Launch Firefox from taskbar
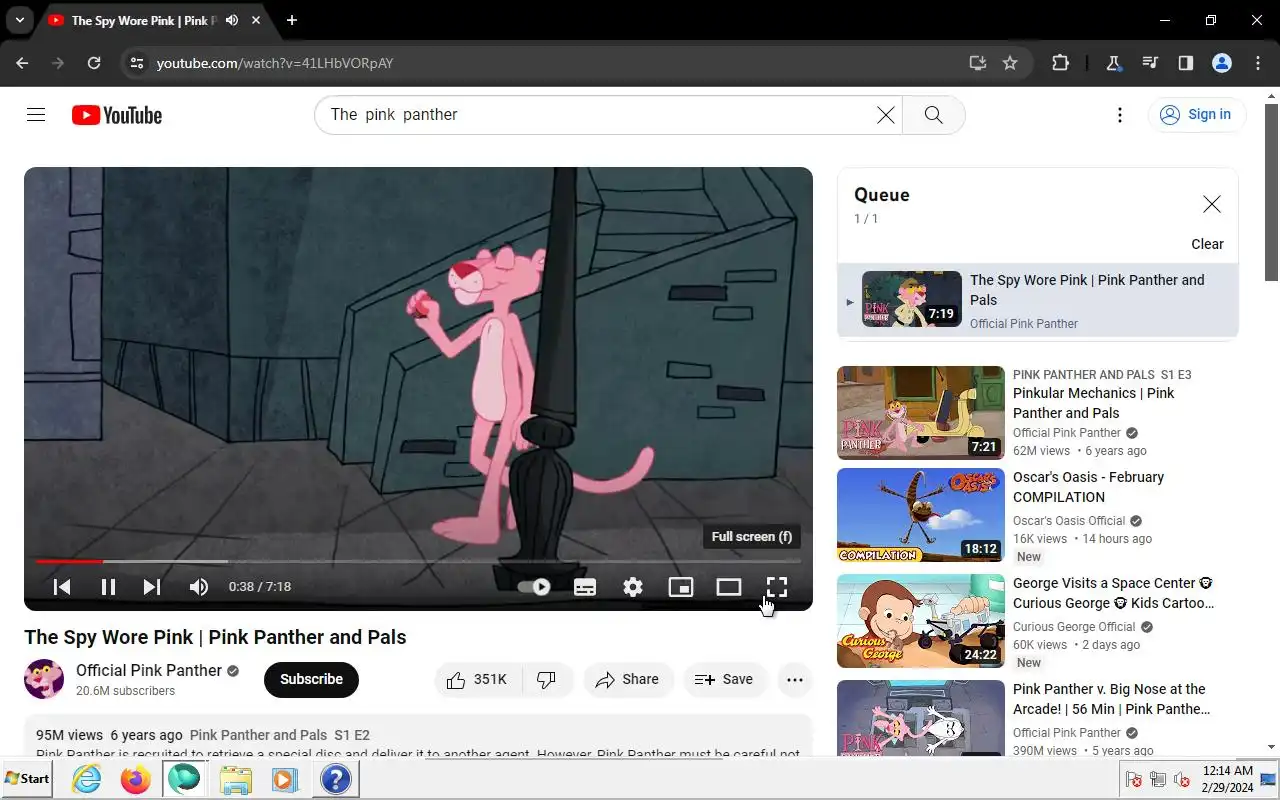Image resolution: width=1280 pixels, height=800 pixels. coord(135,779)
